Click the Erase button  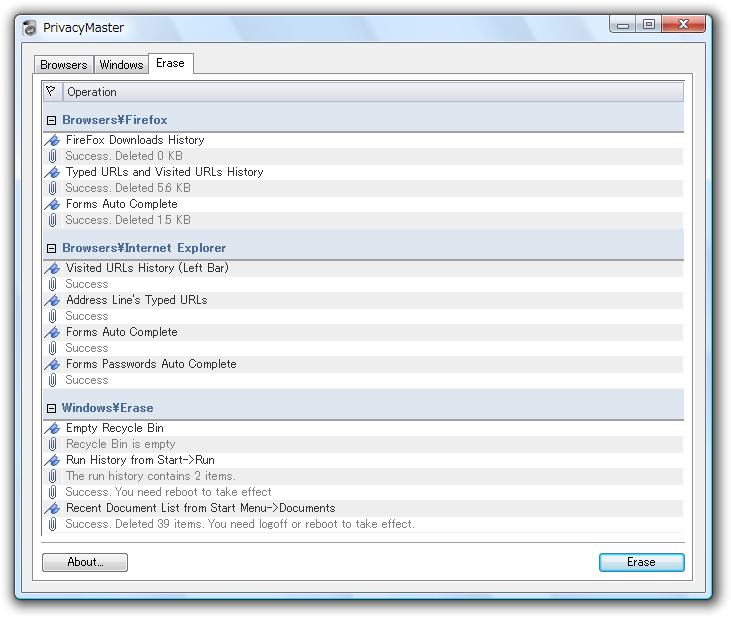coord(641,563)
